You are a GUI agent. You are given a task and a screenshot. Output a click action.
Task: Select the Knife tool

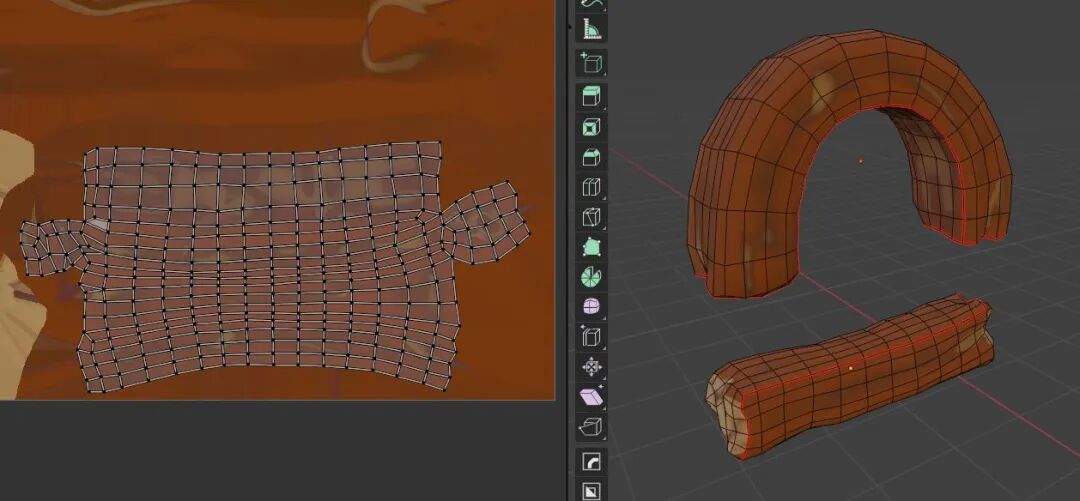[592, 217]
